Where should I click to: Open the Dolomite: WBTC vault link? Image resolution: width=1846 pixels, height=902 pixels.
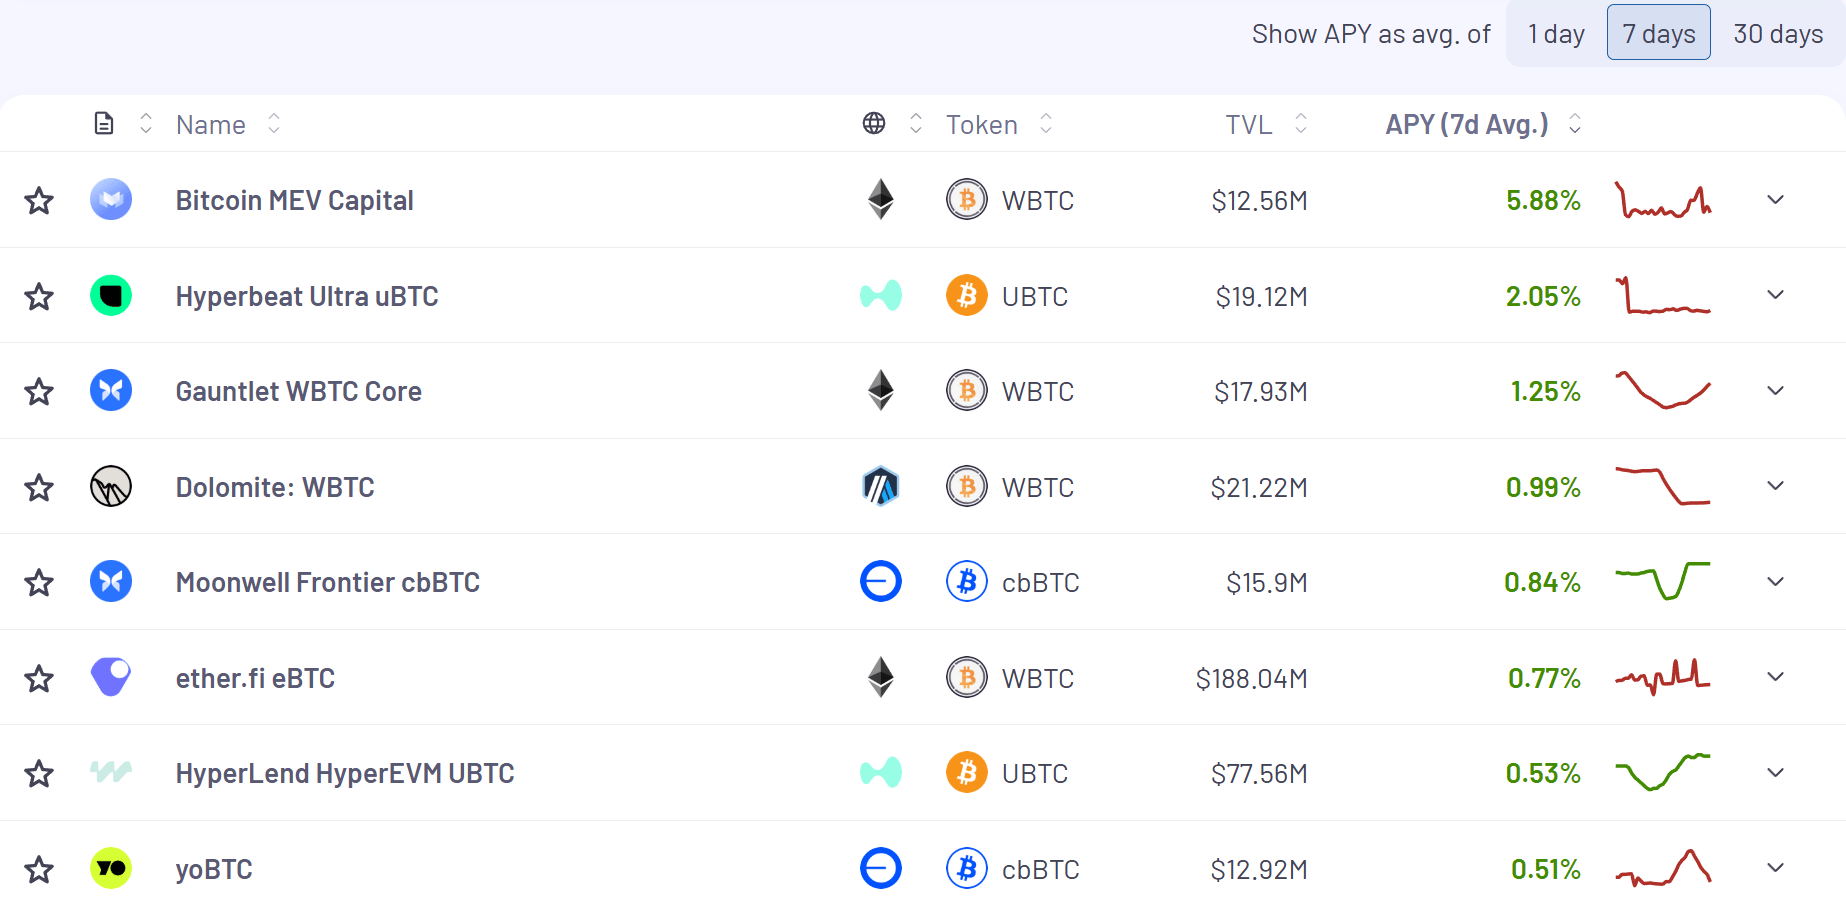[x=275, y=487]
